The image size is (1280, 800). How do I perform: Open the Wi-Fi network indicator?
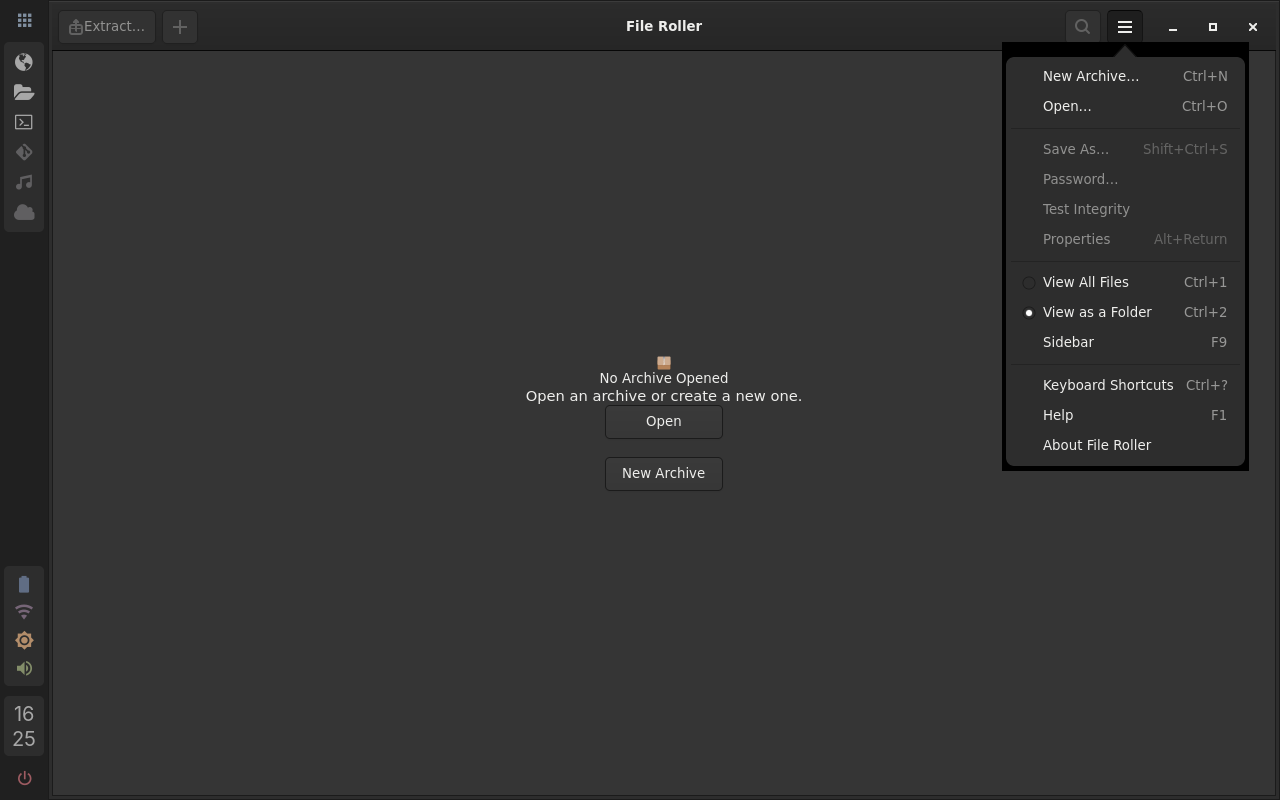[x=24, y=612]
